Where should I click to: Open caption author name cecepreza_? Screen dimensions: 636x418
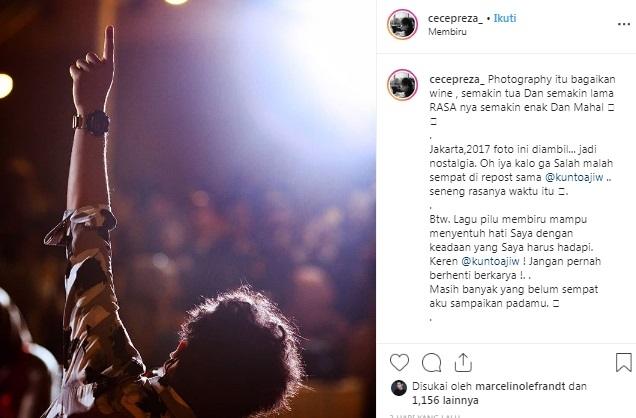tap(457, 79)
